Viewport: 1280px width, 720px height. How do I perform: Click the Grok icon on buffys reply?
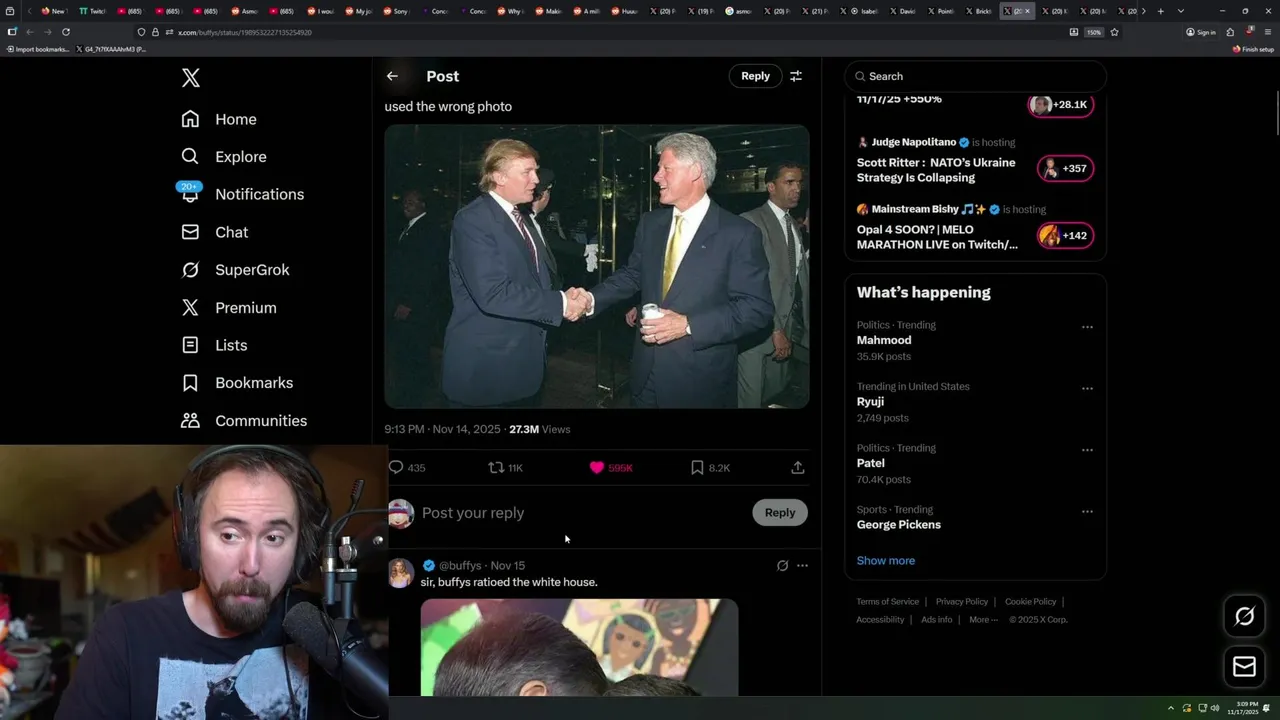click(x=782, y=566)
